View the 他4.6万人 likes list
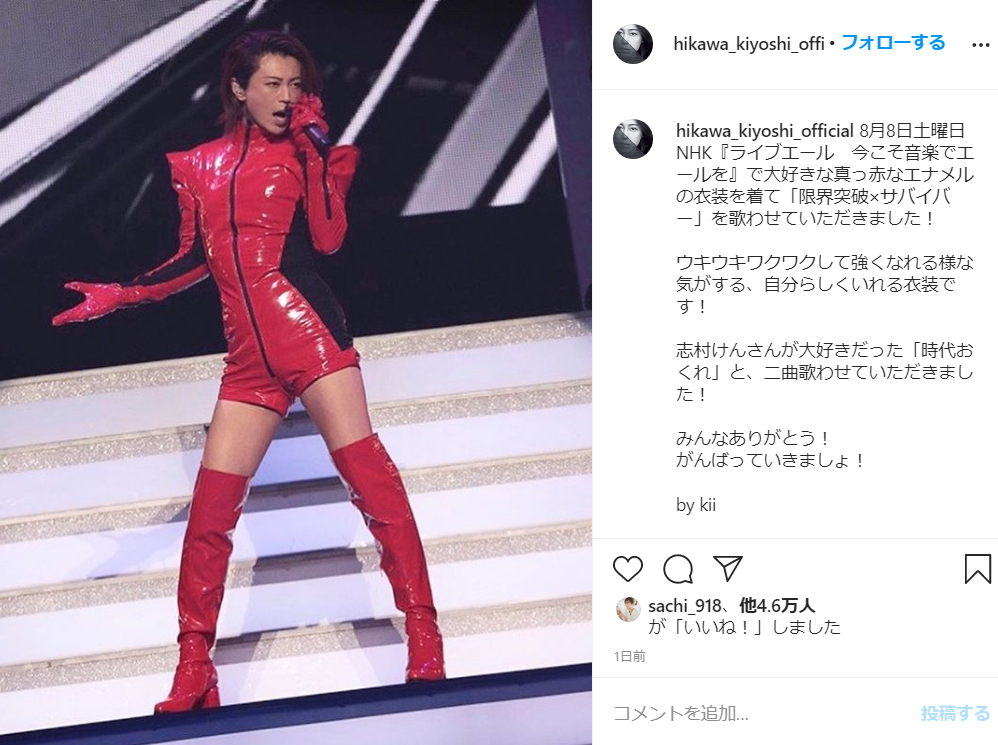 coord(777,606)
